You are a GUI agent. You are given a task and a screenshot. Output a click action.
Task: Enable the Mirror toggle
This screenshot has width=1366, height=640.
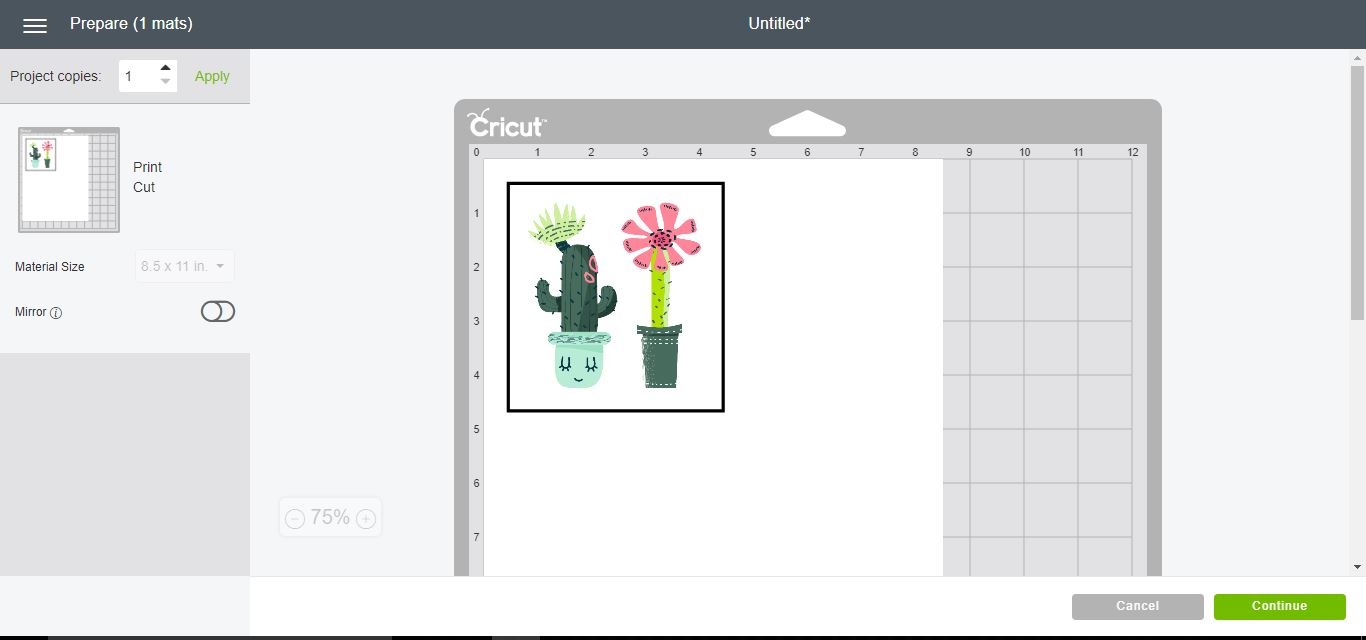(x=217, y=311)
